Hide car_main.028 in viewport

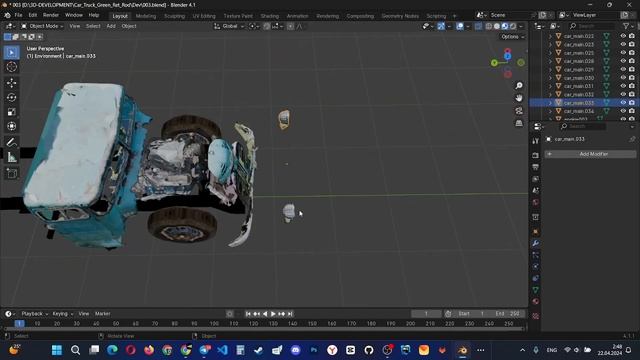pos(623,61)
